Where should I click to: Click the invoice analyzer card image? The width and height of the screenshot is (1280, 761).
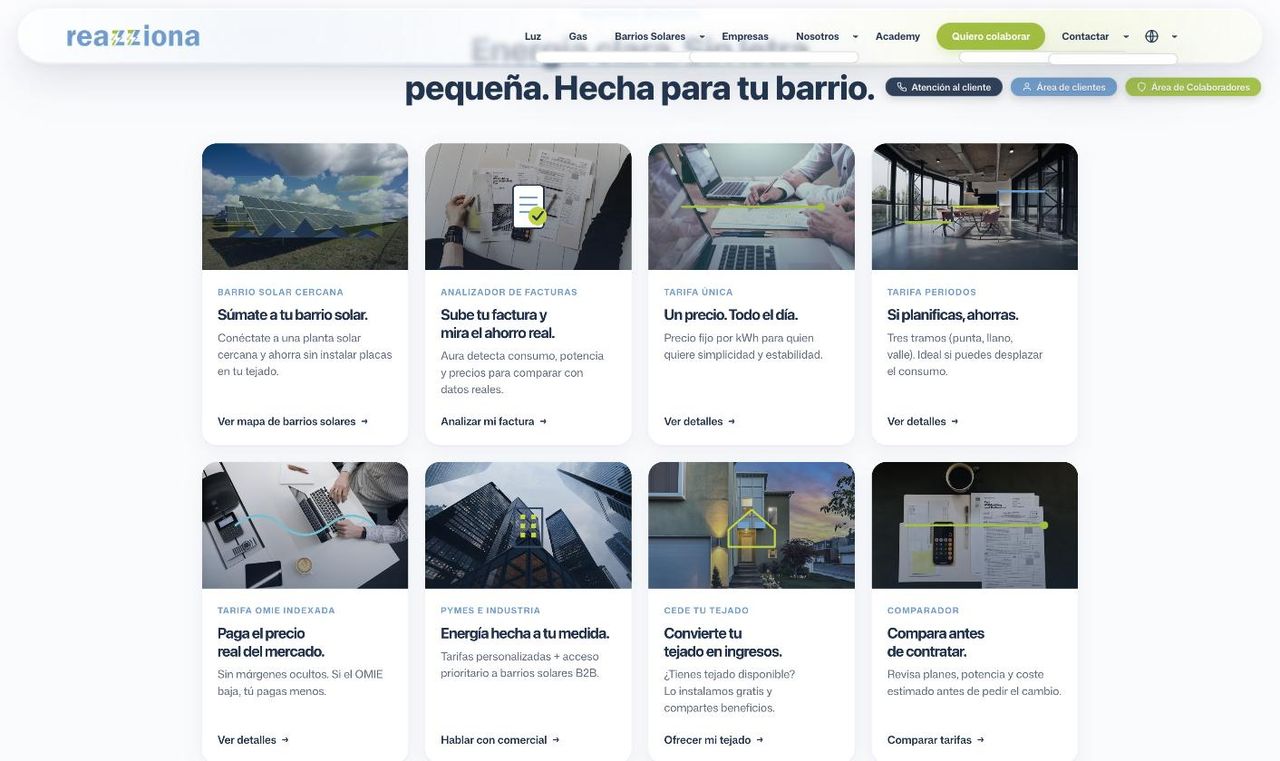(528, 206)
